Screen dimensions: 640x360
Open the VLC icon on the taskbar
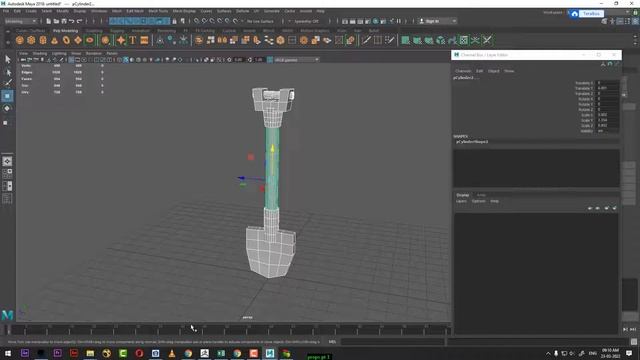point(172,353)
